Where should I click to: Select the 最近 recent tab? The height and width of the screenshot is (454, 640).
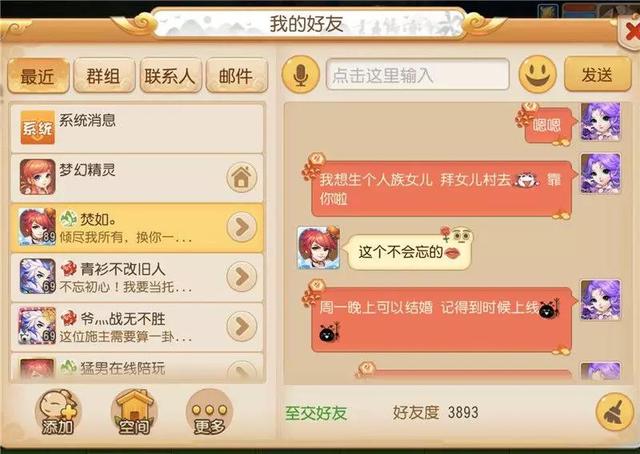(38, 76)
